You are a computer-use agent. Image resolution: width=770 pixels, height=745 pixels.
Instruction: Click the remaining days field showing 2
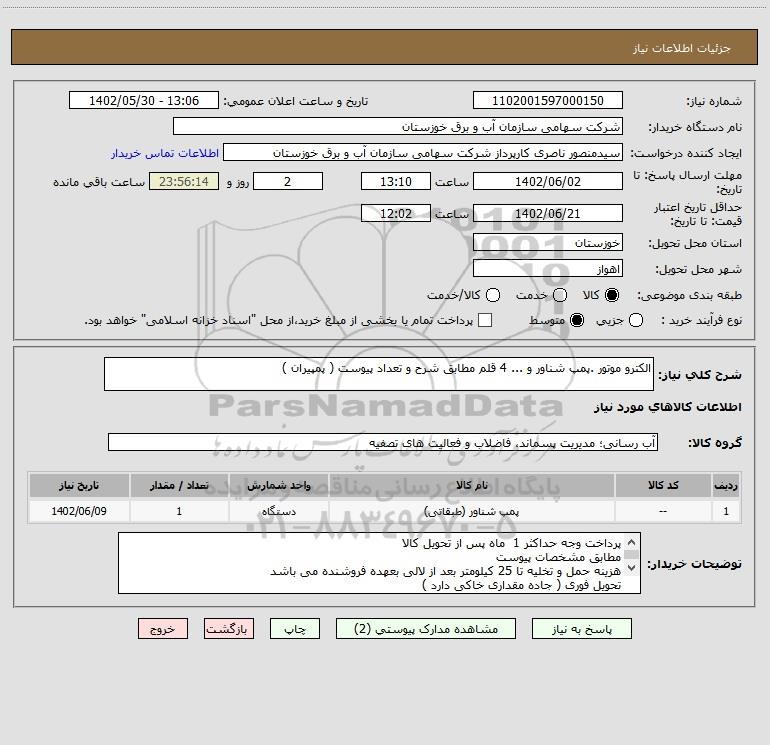pos(288,182)
